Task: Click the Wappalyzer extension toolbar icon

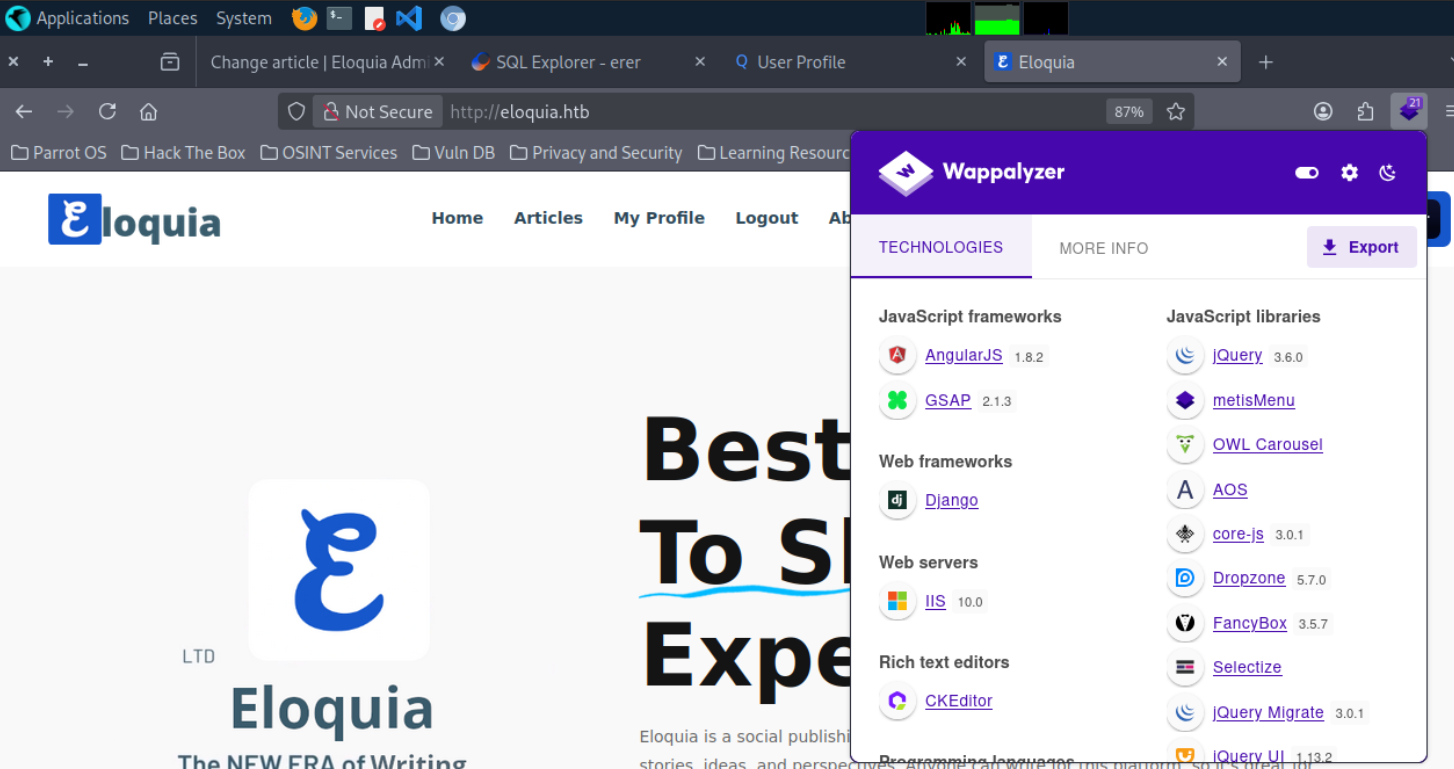Action: [1409, 111]
